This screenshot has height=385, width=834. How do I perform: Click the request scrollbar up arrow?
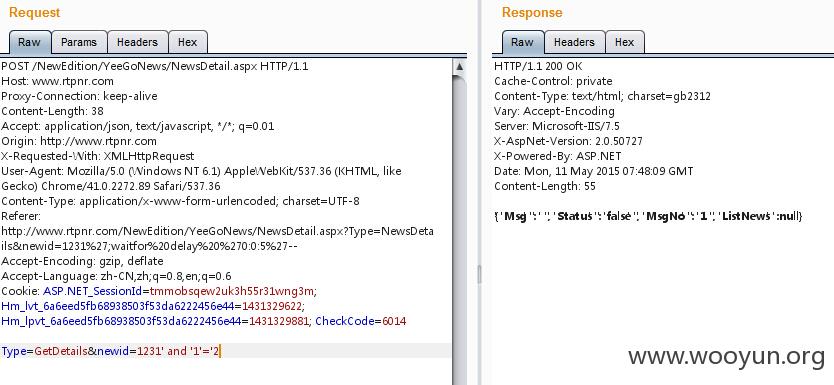coord(460,67)
